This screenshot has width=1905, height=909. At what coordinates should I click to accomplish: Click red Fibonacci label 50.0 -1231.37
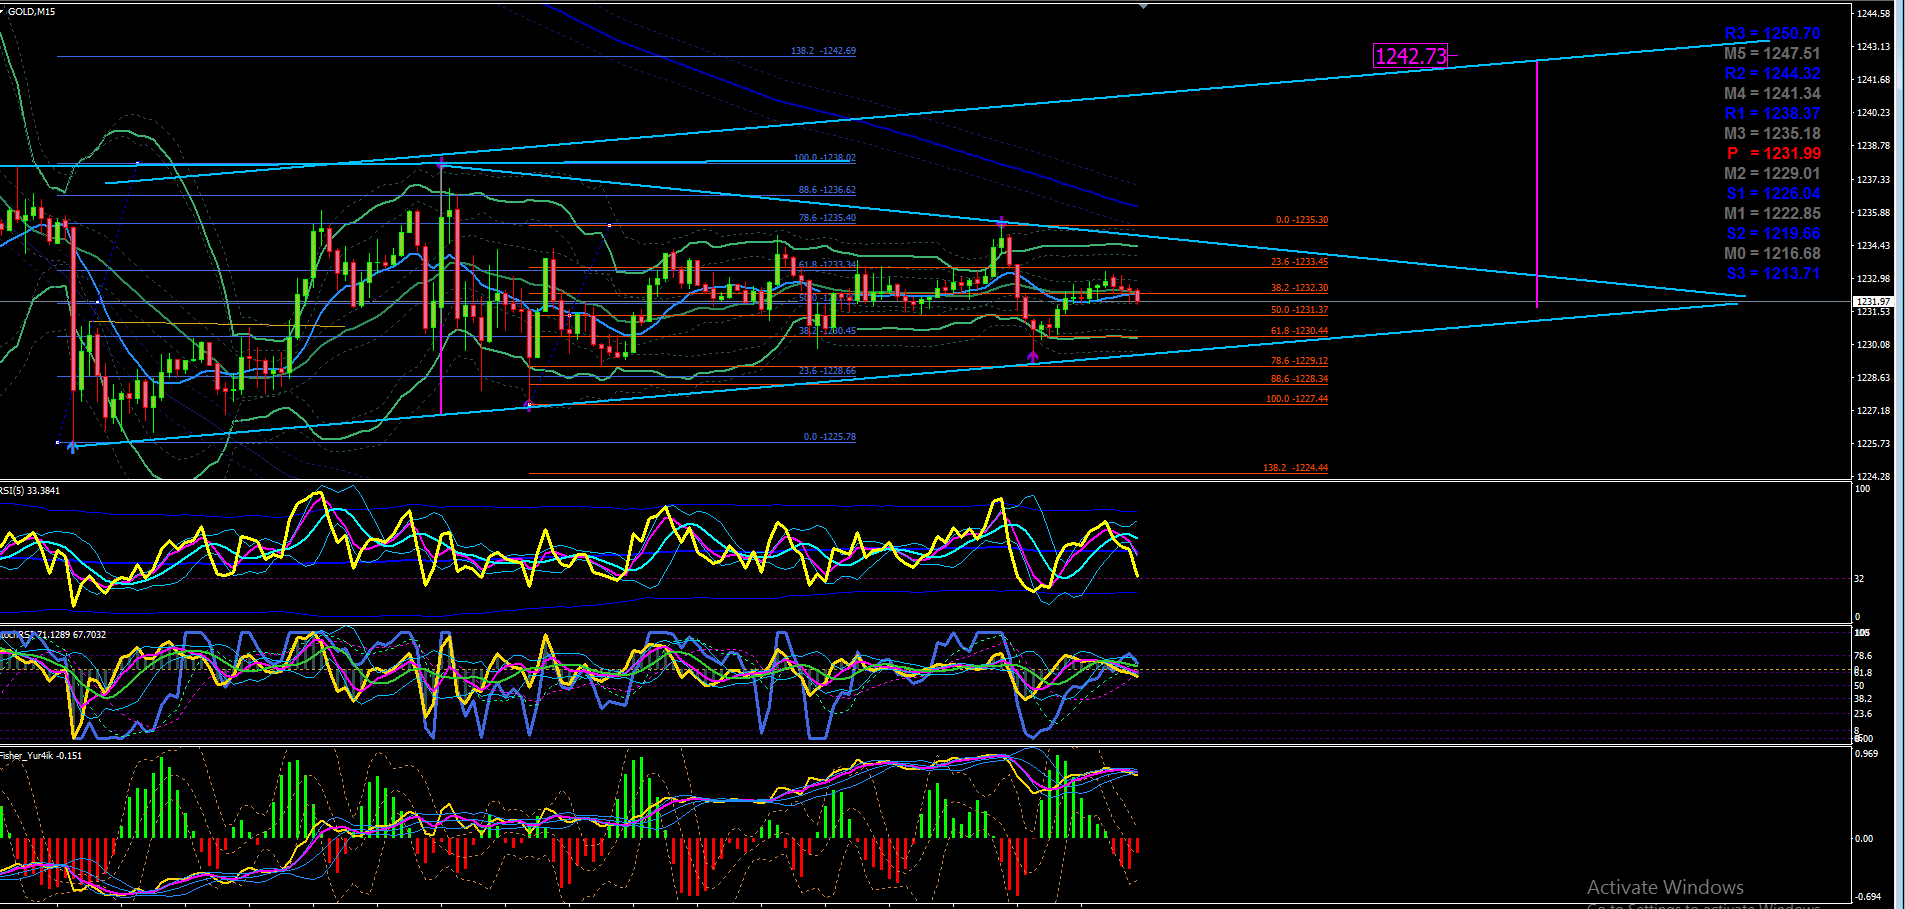pos(1300,310)
